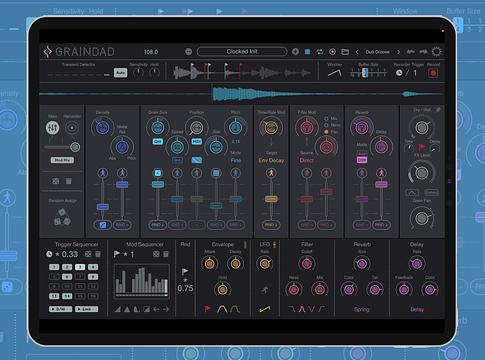Image resolution: width=485 pixels, height=360 pixels.
Task: Shift Mod Sequencer right with arrow
Action: (x=166, y=309)
